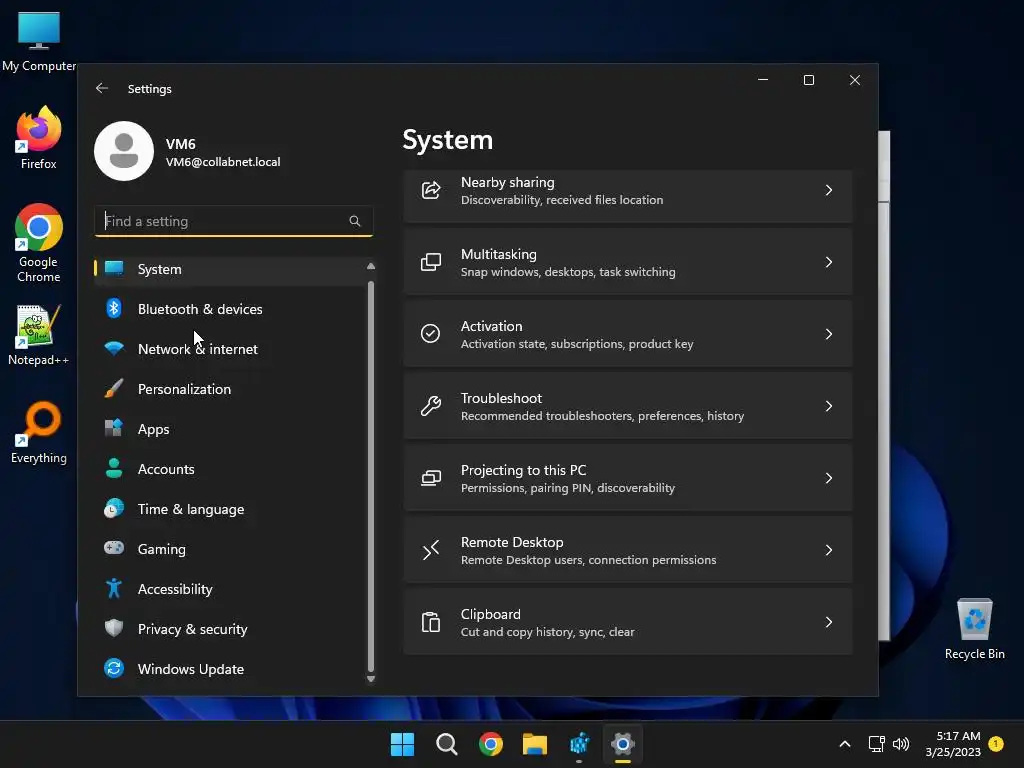
Task: Open Activation using its right chevron
Action: 829,334
